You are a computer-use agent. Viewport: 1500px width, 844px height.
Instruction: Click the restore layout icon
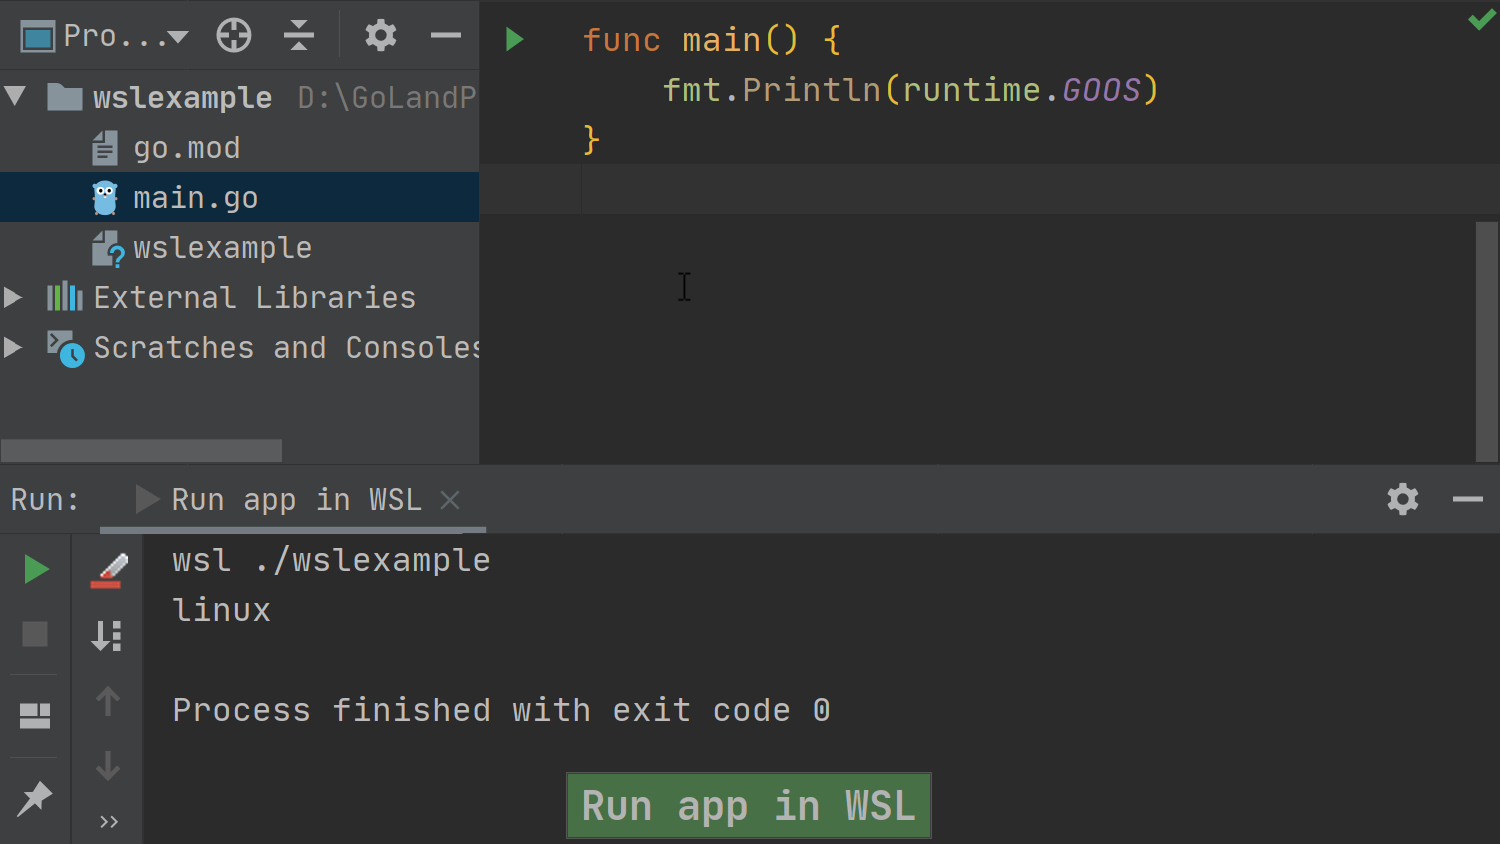[x=35, y=715]
